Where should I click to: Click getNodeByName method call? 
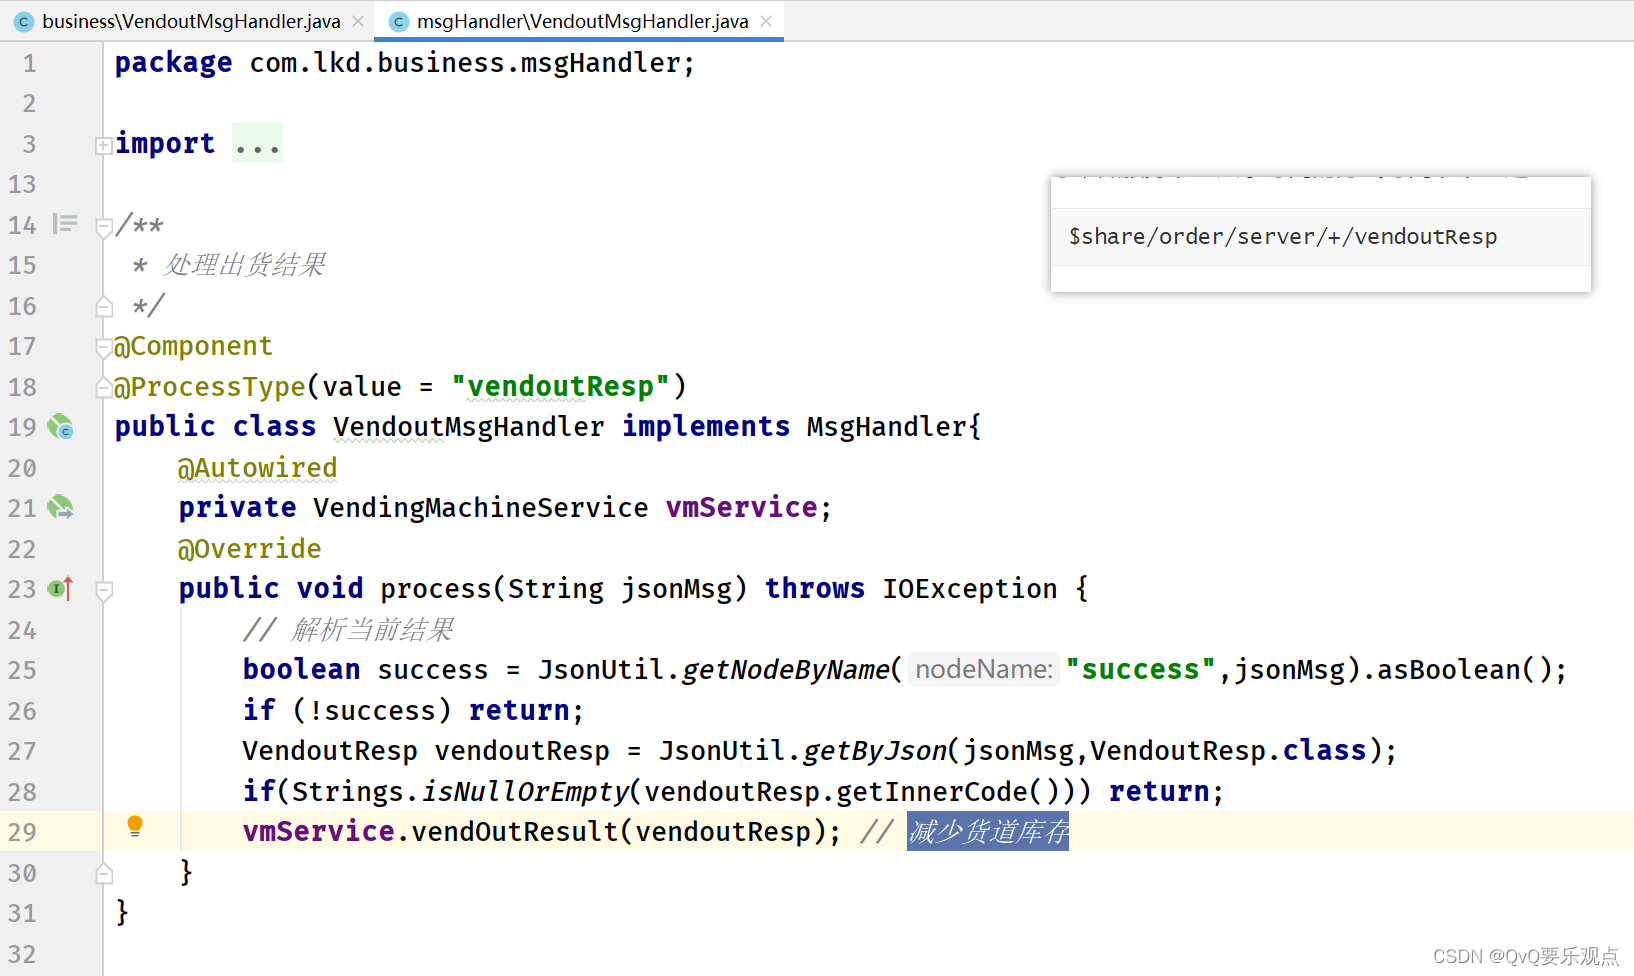(x=786, y=670)
